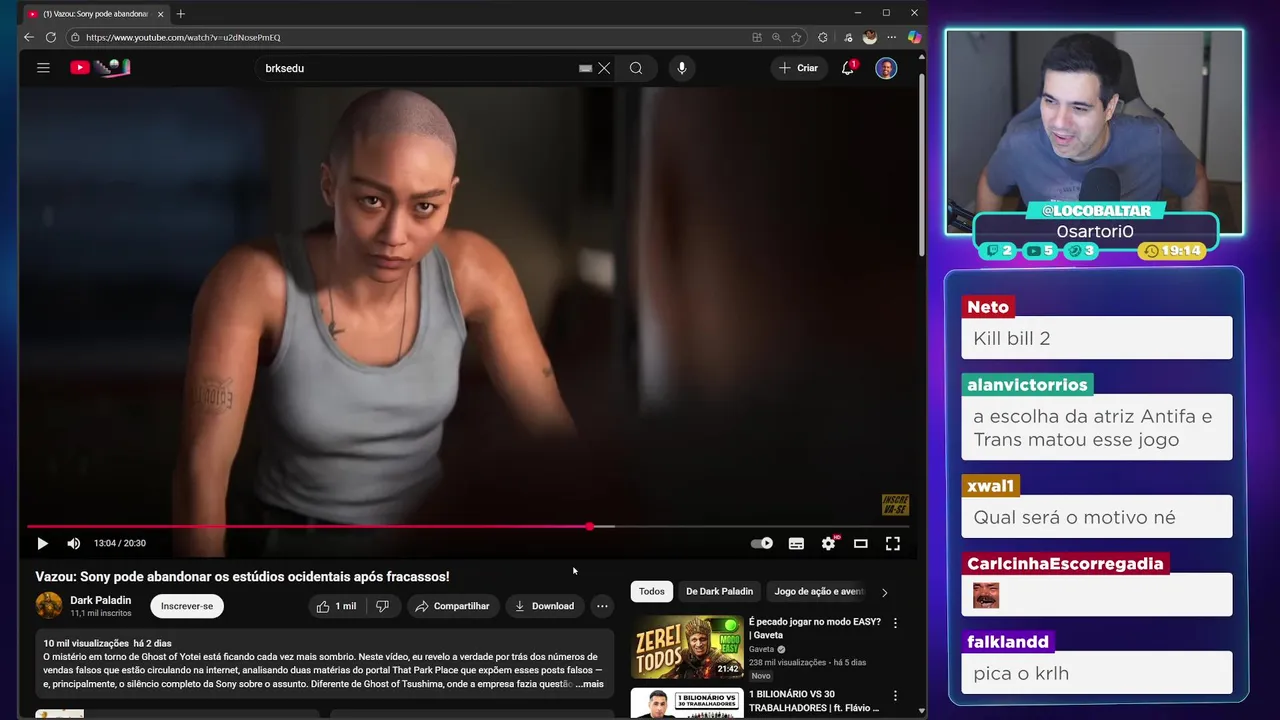Open the ZEREI TODOS Gaveta video thumbnail
The image size is (1280, 720).
pos(687,646)
